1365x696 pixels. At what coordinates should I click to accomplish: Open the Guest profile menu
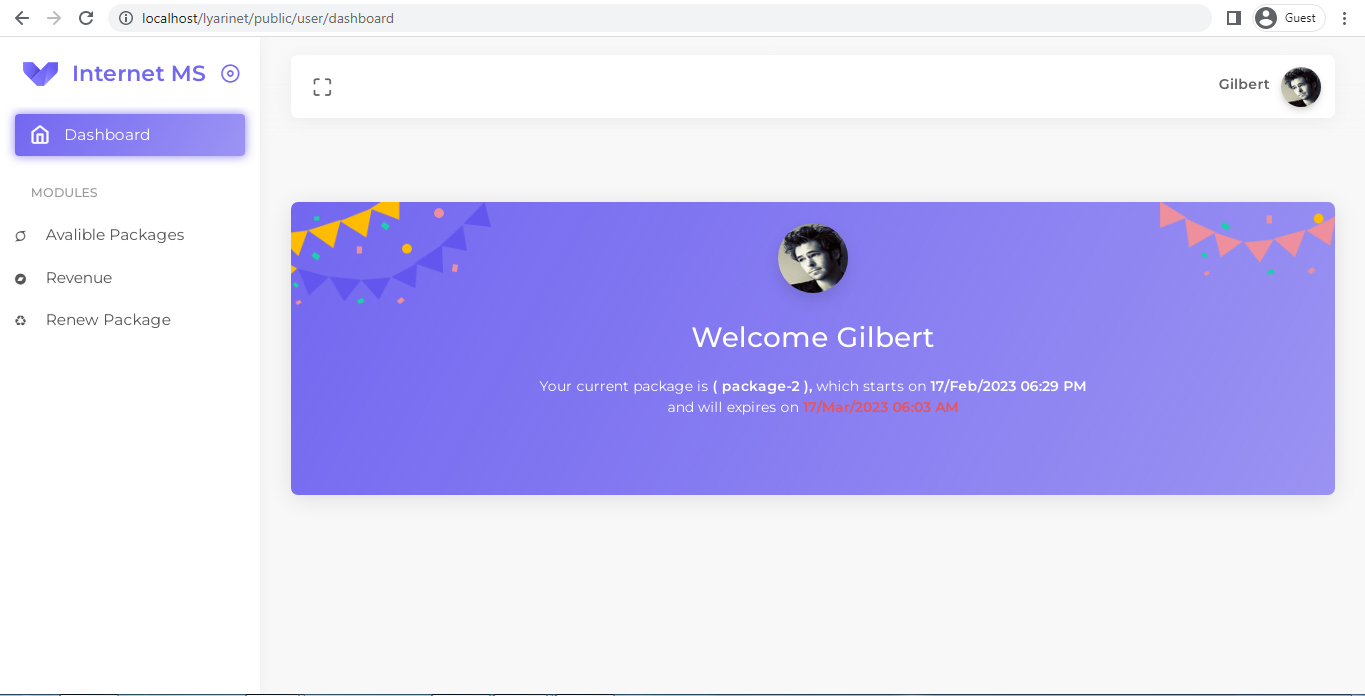tap(1288, 17)
